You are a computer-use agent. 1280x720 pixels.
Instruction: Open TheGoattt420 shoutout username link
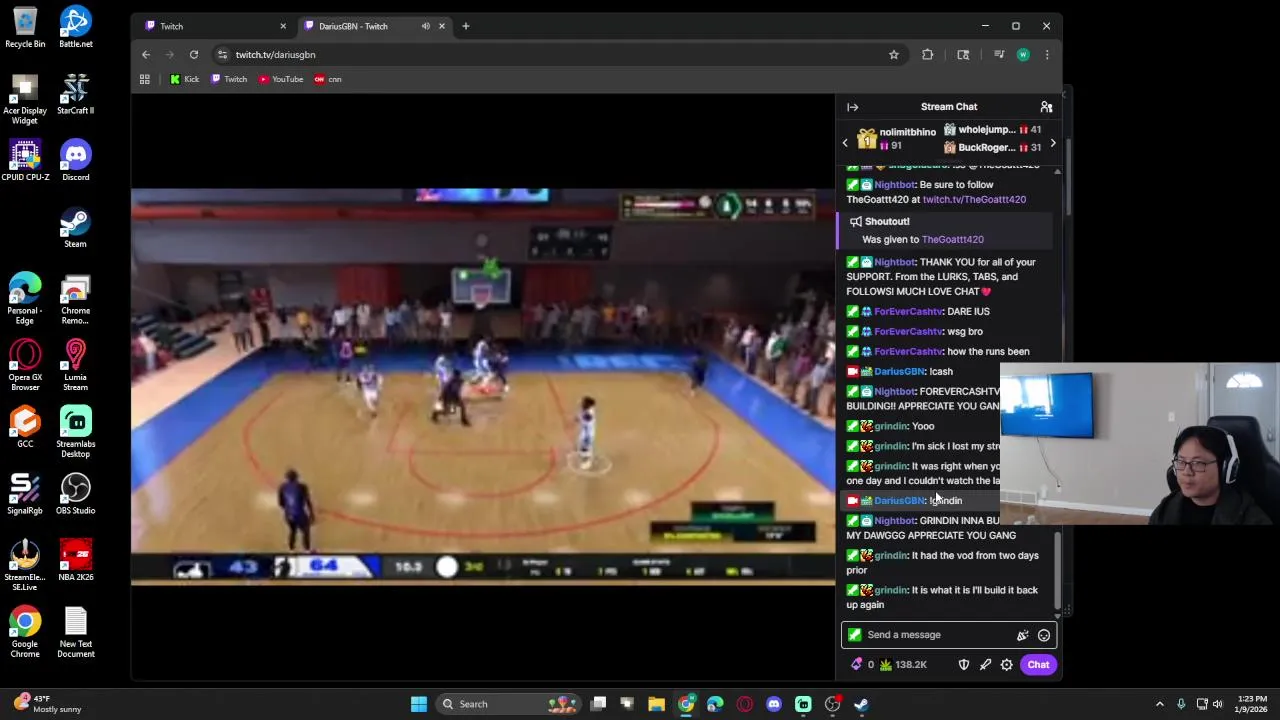pyautogui.click(x=952, y=240)
